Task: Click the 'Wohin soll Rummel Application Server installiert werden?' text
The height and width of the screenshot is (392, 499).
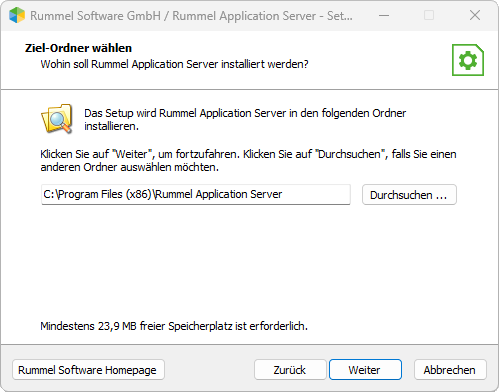Action: click(174, 64)
